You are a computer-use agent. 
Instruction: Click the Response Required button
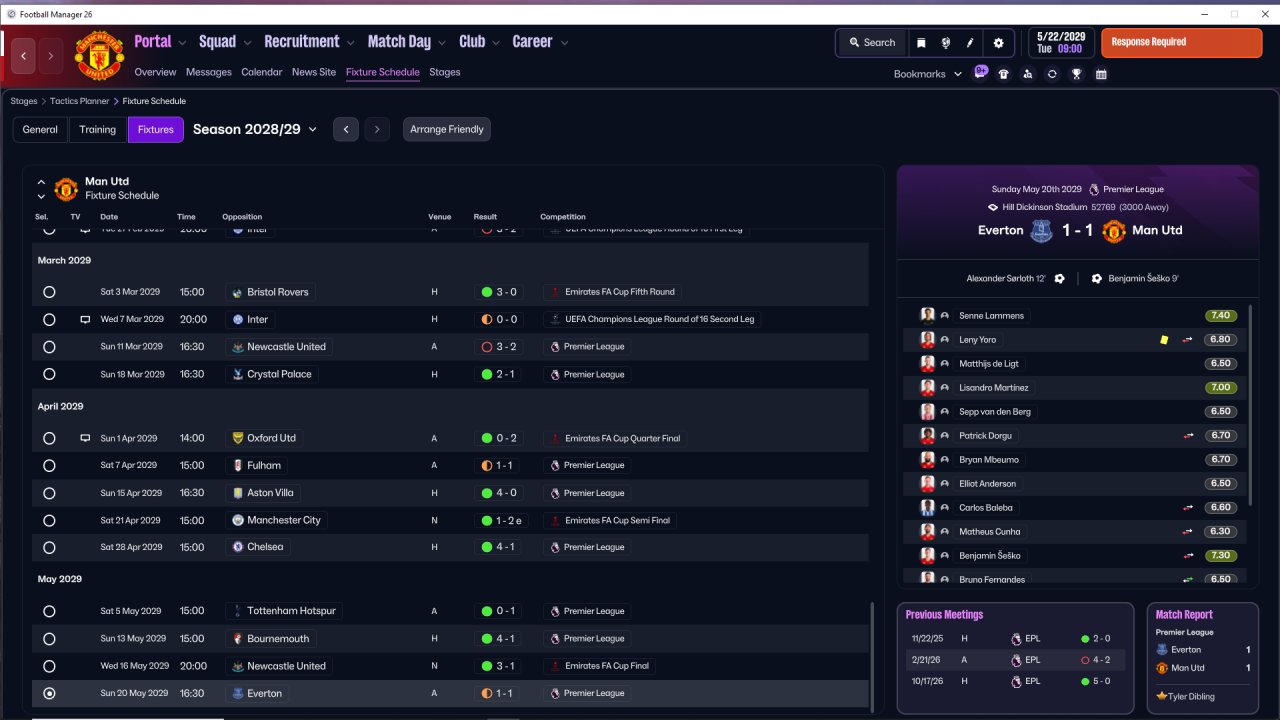point(1181,43)
